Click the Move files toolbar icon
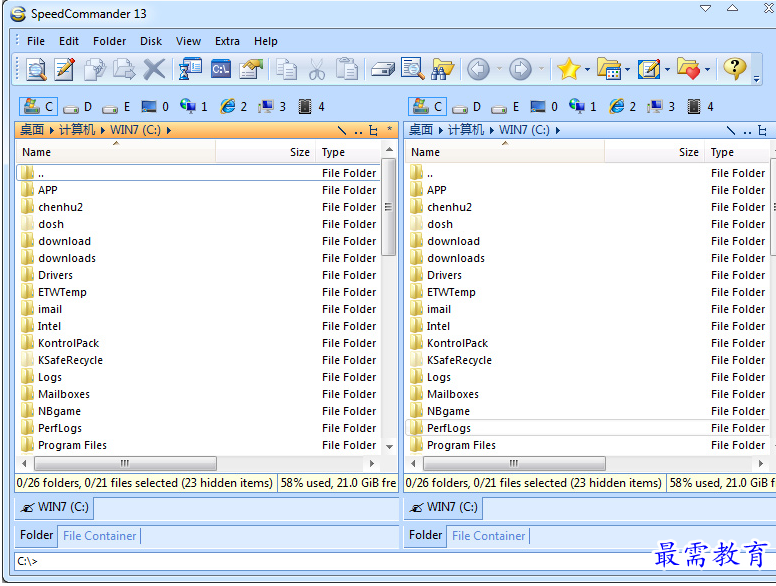The height and width of the screenshot is (586, 776). pos(124,69)
